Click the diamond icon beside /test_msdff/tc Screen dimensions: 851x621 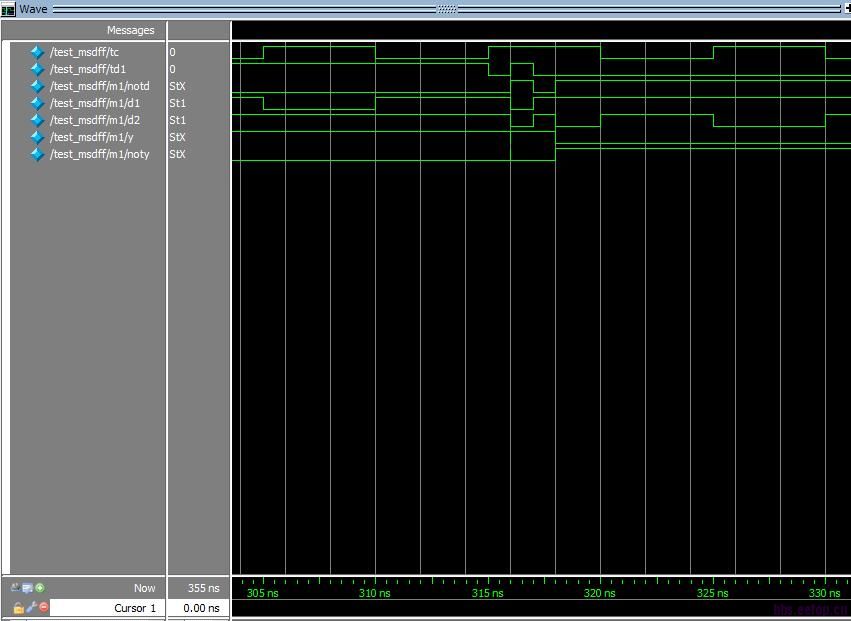(37, 52)
